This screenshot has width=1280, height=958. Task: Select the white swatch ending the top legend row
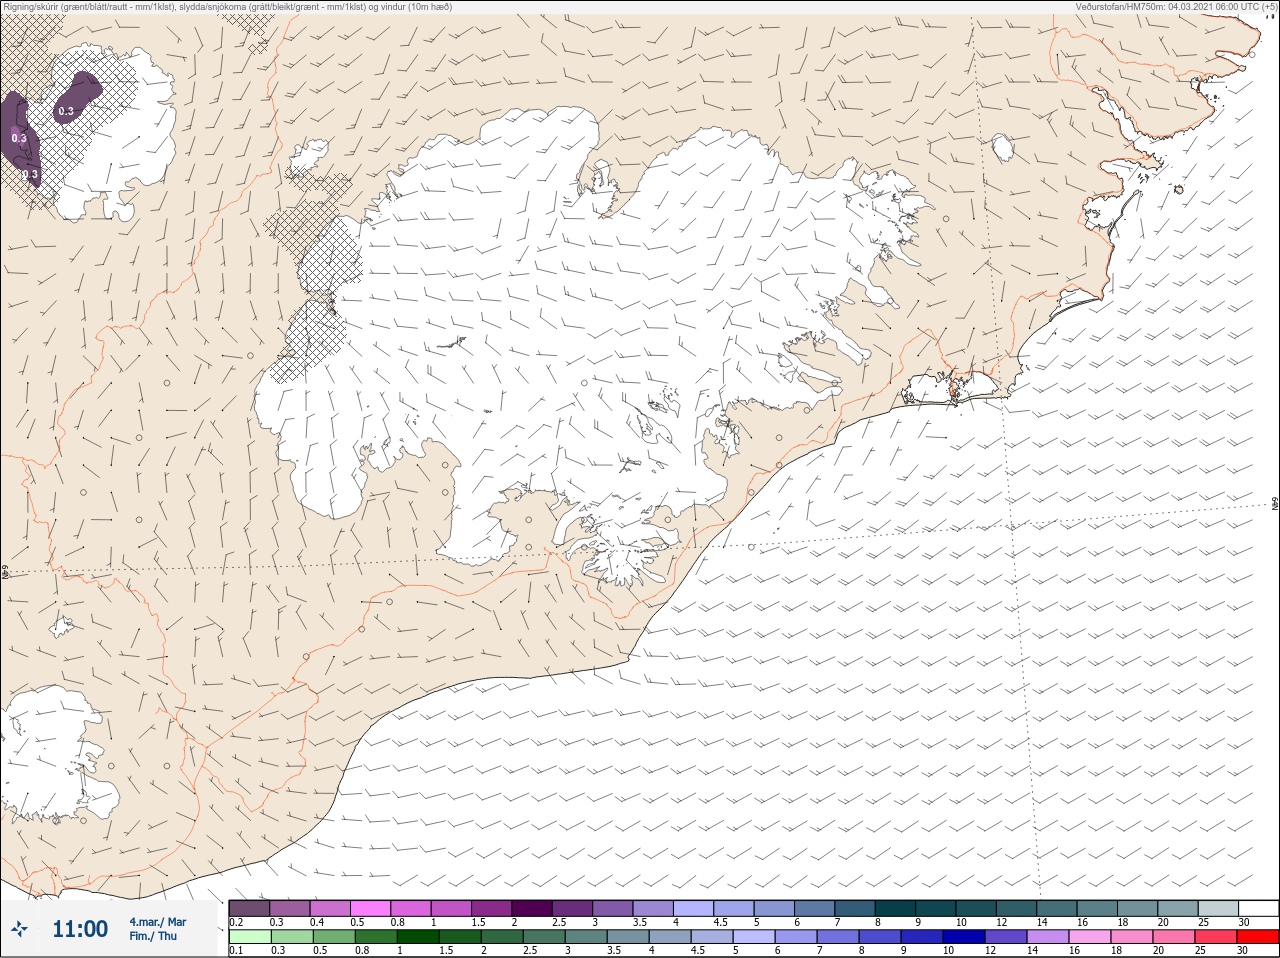pyautogui.click(x=1257, y=908)
